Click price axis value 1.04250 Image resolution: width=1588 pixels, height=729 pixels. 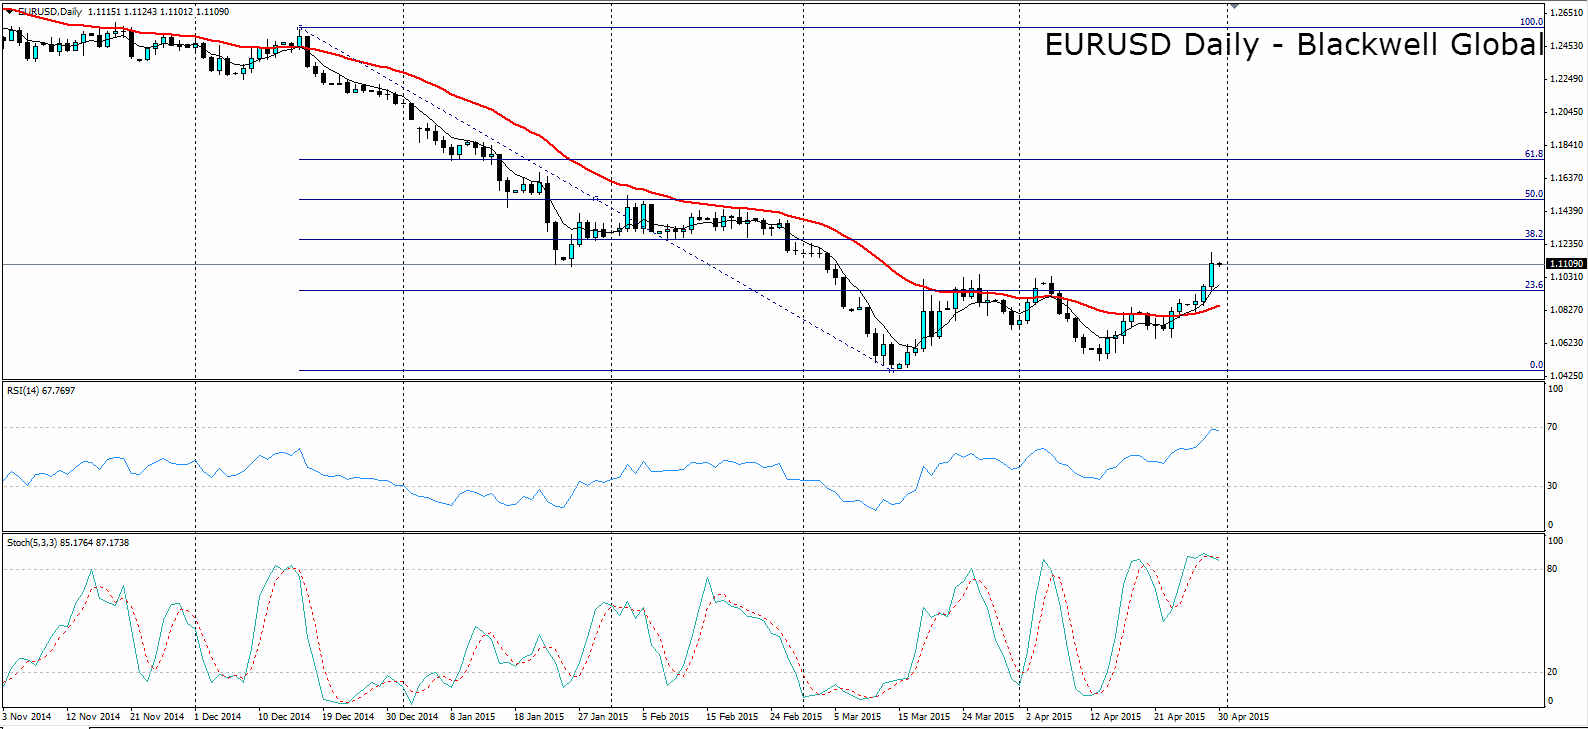click(1567, 376)
